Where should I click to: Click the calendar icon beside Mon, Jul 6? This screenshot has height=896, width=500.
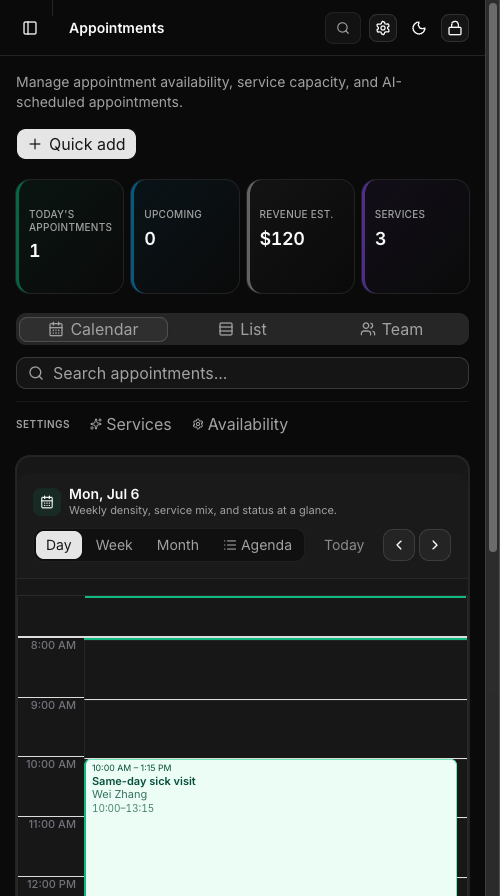(47, 502)
